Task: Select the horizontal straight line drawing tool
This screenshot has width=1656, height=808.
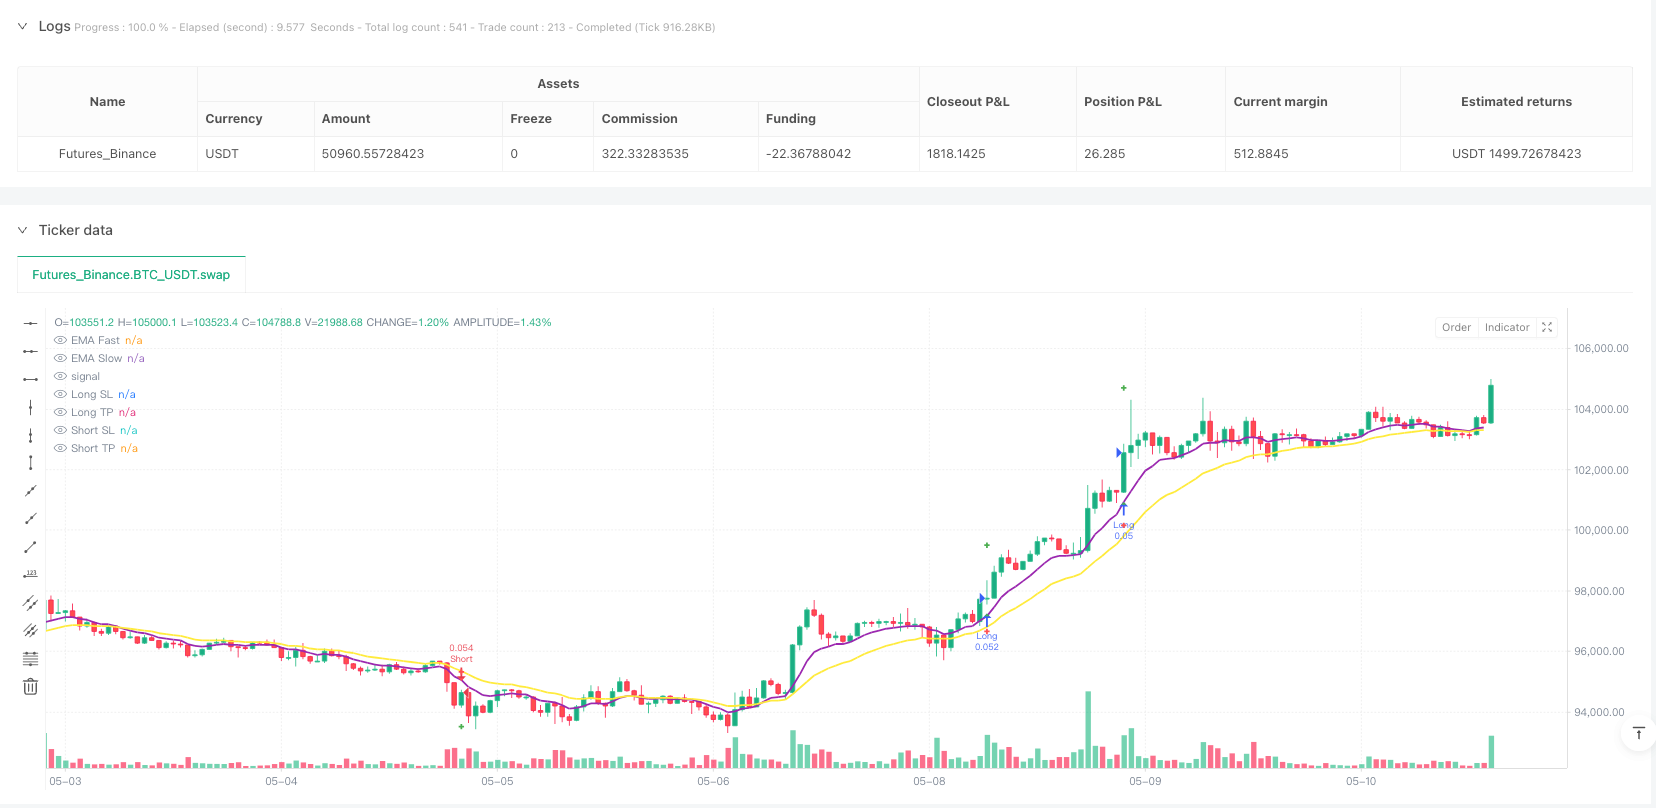Action: (x=31, y=323)
